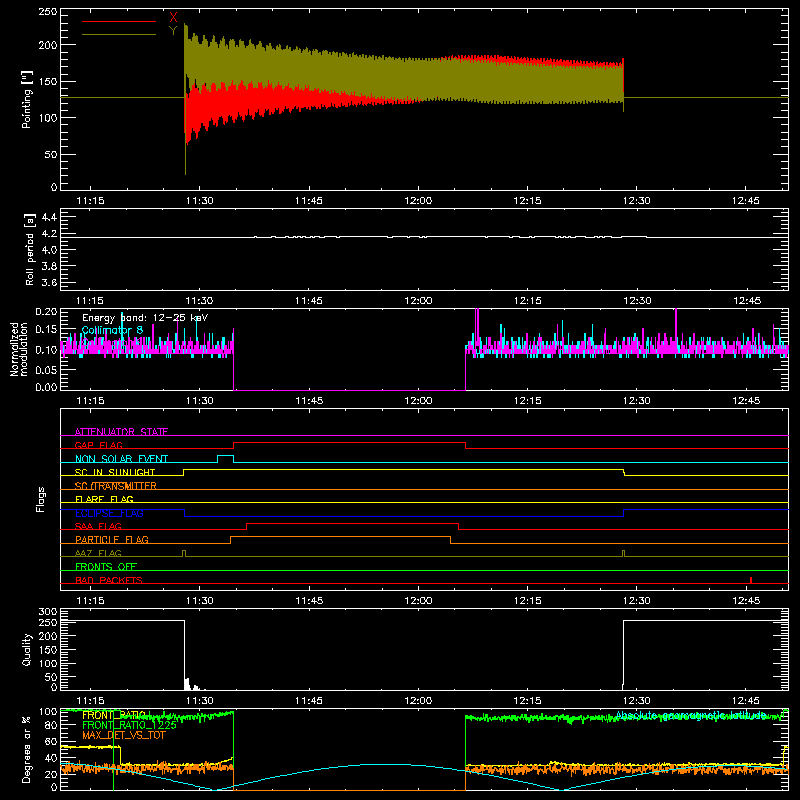The image size is (800, 800).
Task: Click the olive Y legend line
Action: click(119, 35)
